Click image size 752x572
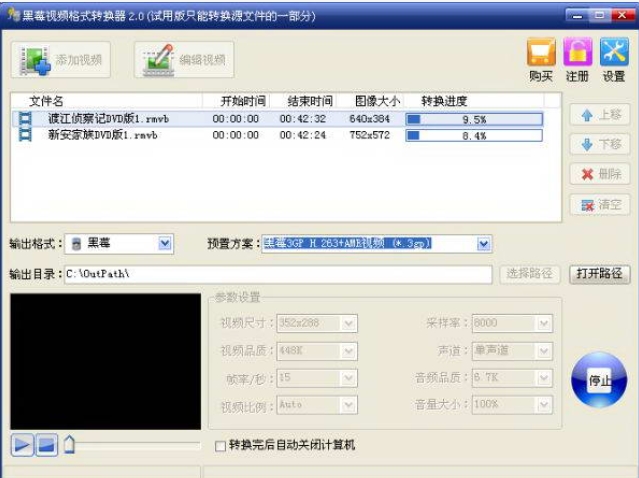The height and width of the screenshot is (478, 639). [369, 135]
